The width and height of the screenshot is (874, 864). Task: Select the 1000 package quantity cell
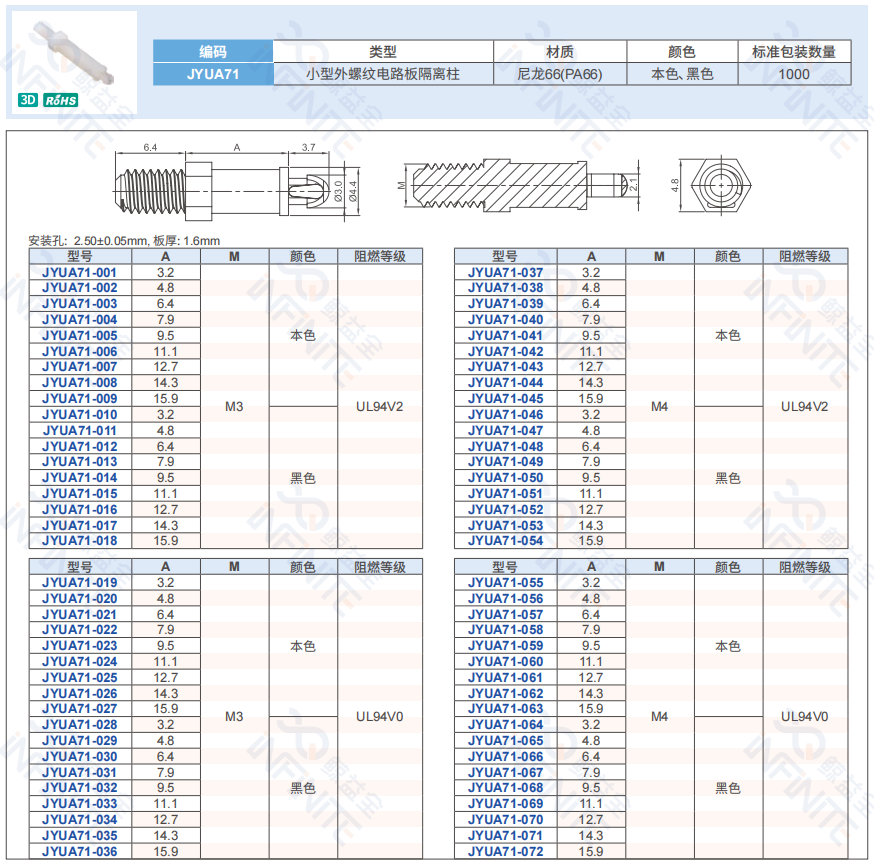pos(794,74)
